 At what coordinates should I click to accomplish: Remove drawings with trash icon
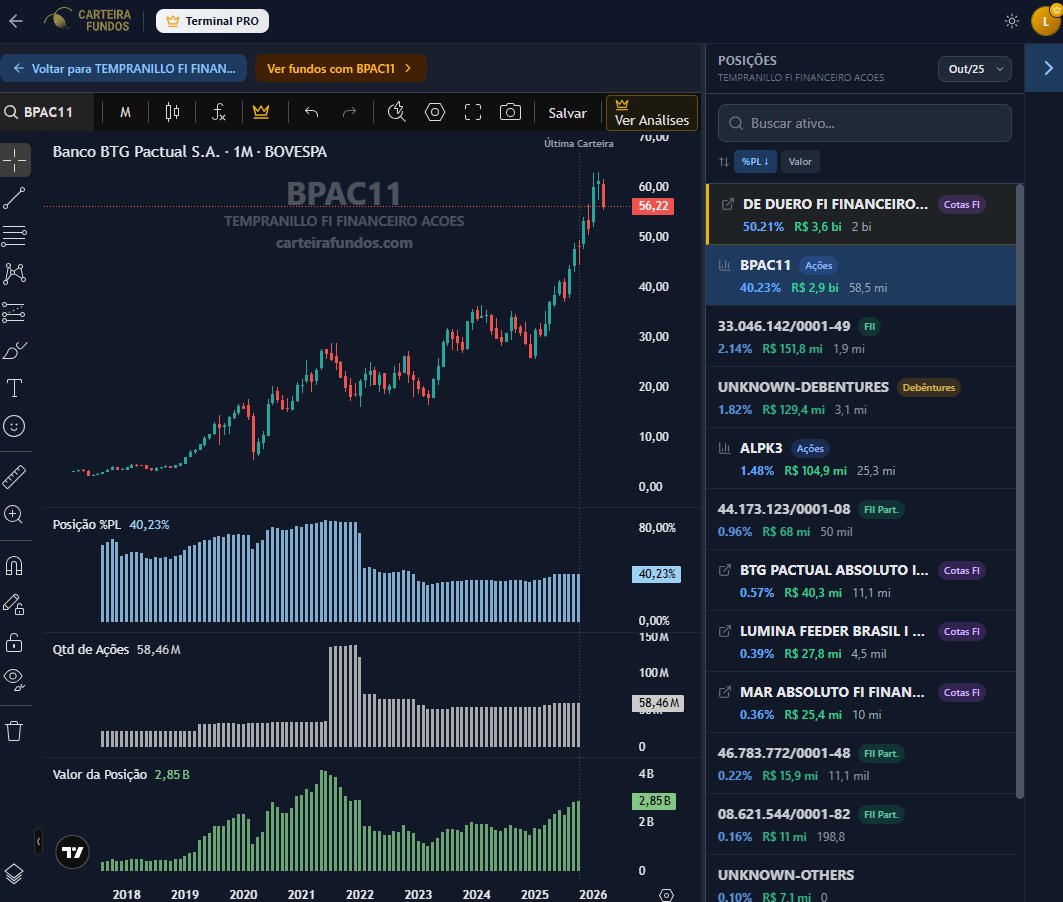pyautogui.click(x=15, y=731)
